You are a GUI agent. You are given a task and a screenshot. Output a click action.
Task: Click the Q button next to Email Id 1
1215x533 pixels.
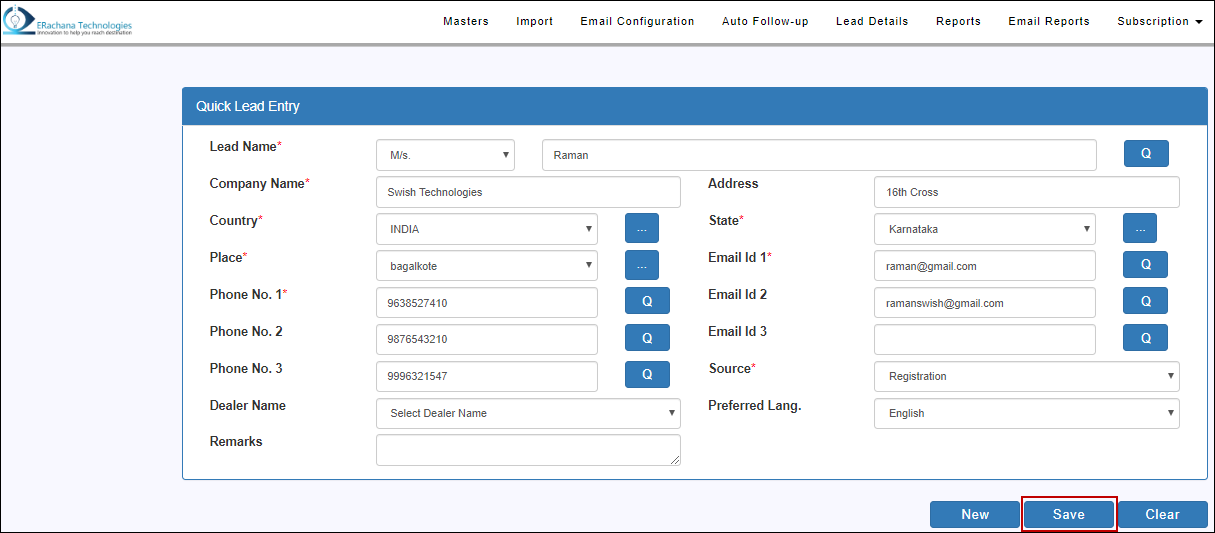tap(1146, 265)
